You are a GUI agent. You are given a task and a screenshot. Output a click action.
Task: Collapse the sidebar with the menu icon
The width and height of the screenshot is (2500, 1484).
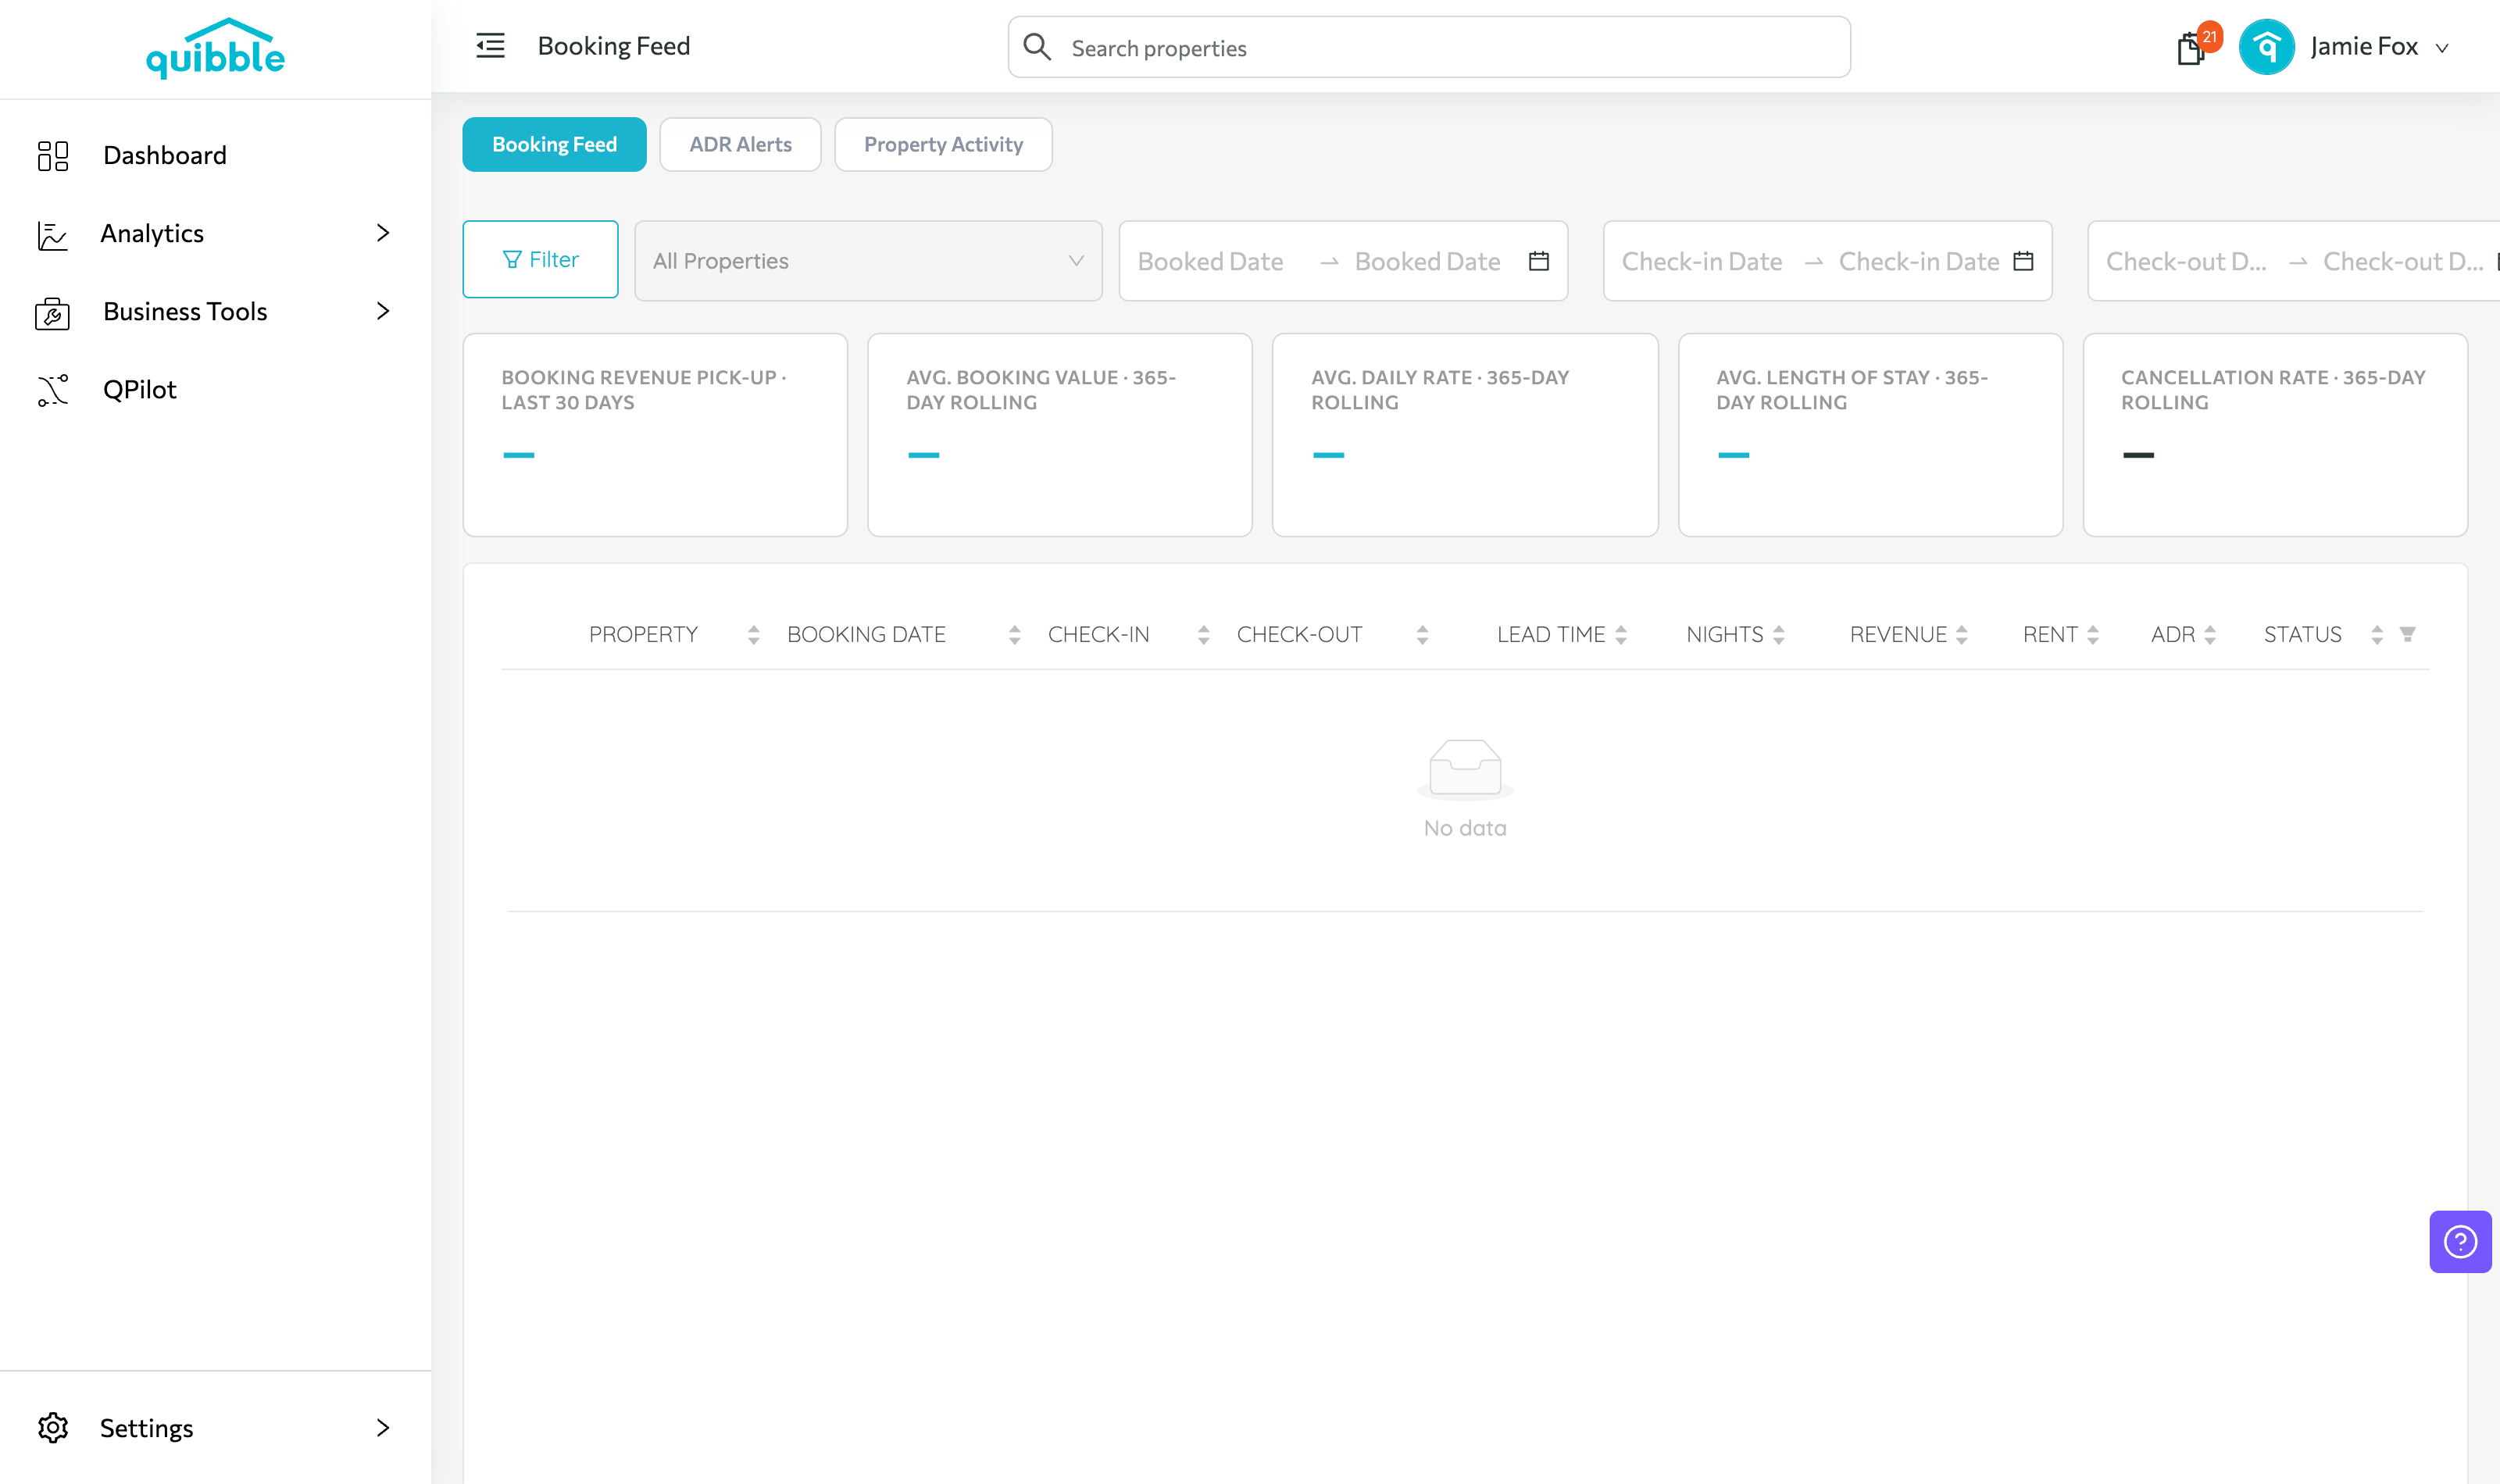click(x=490, y=46)
